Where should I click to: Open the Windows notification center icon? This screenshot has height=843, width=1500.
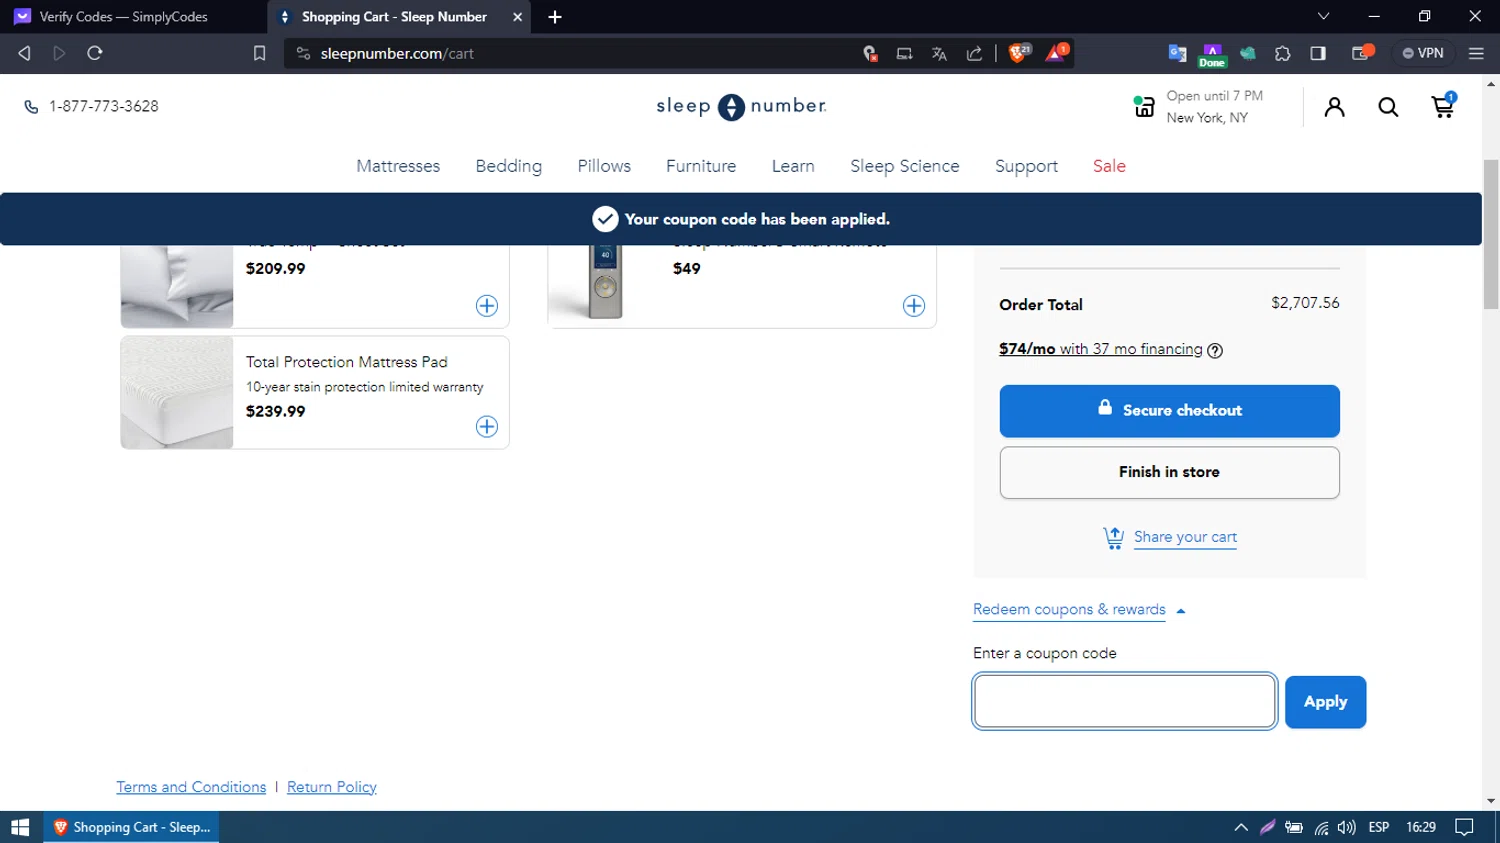(1464, 827)
